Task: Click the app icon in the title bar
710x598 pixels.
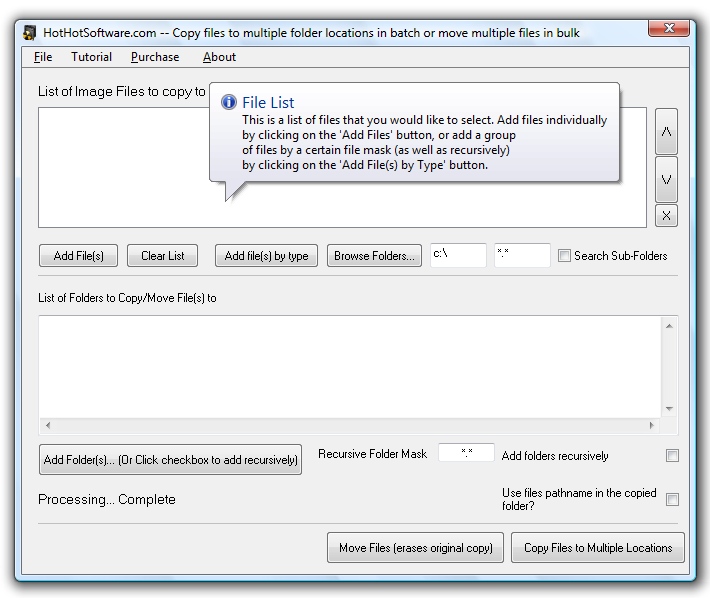Action: [29, 33]
